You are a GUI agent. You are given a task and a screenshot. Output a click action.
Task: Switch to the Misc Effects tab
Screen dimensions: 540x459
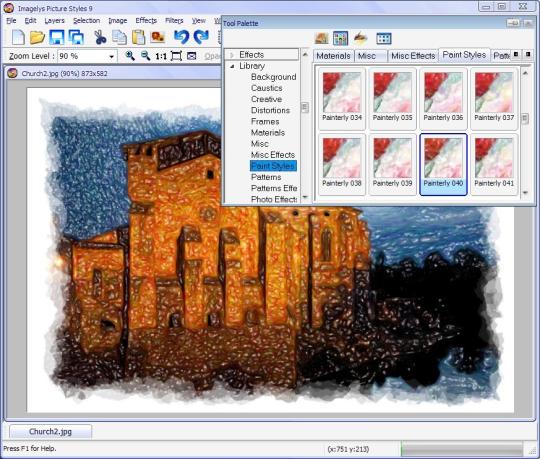coord(413,56)
